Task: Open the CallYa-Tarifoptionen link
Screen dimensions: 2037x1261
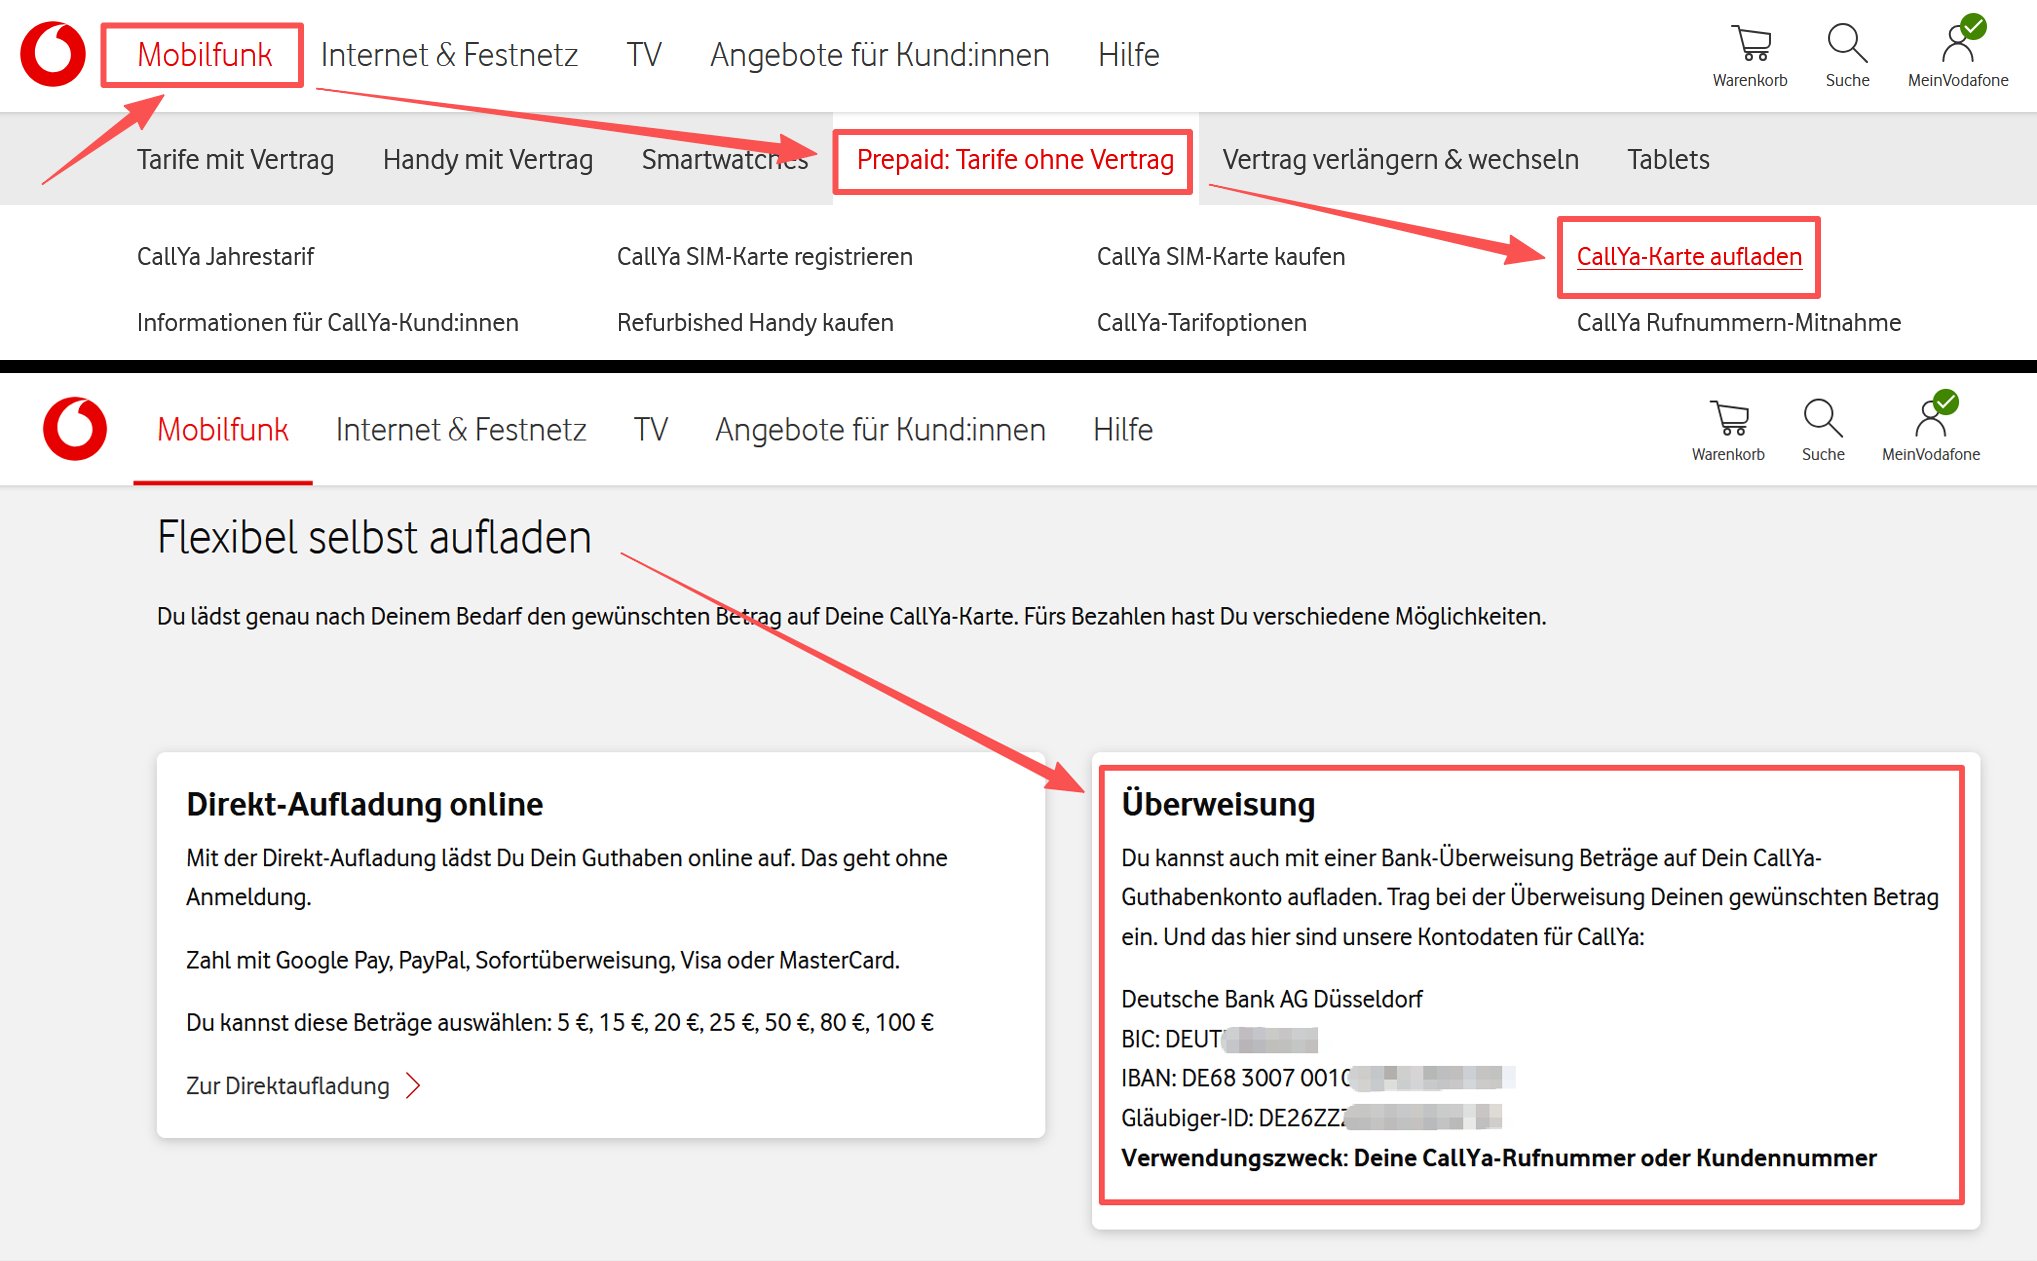Action: click(1202, 322)
